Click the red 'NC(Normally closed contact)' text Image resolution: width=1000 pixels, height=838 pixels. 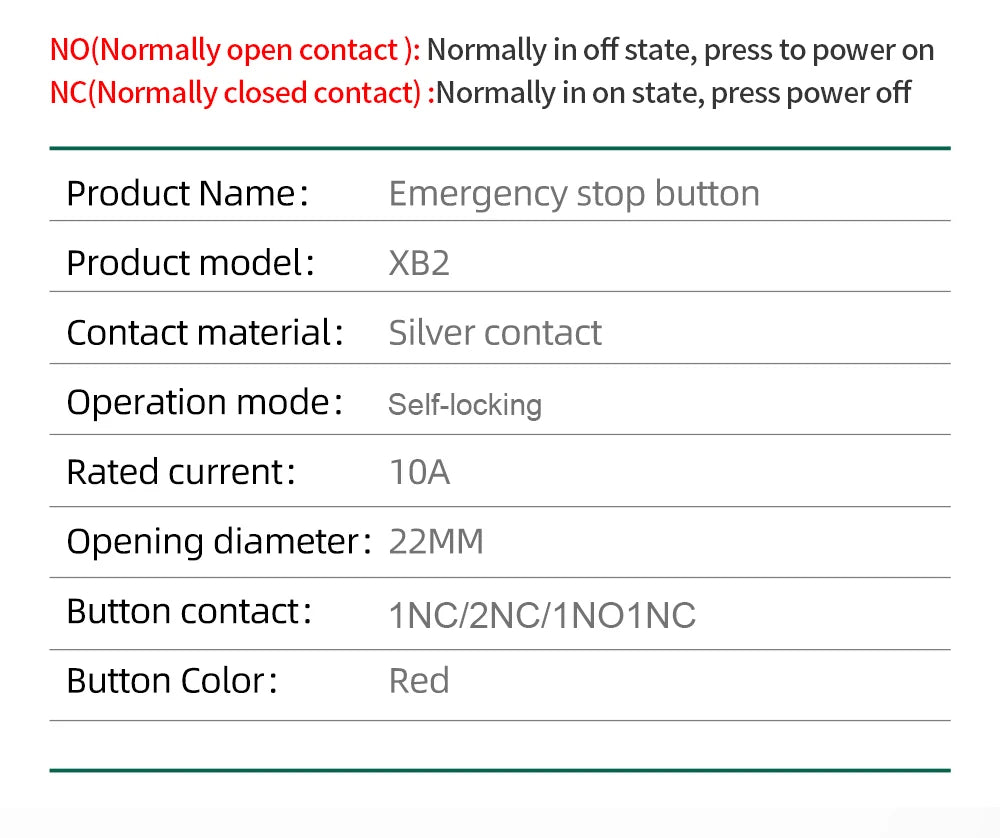(242, 93)
